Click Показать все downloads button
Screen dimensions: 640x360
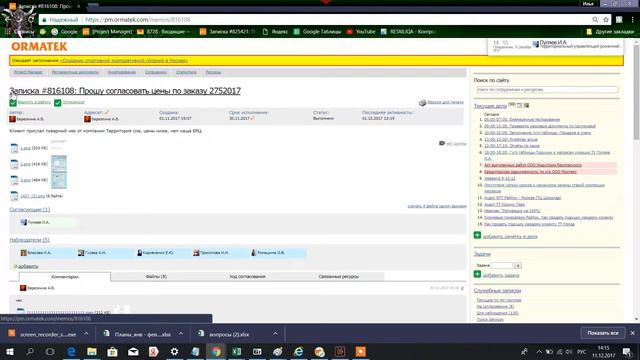[603, 333]
